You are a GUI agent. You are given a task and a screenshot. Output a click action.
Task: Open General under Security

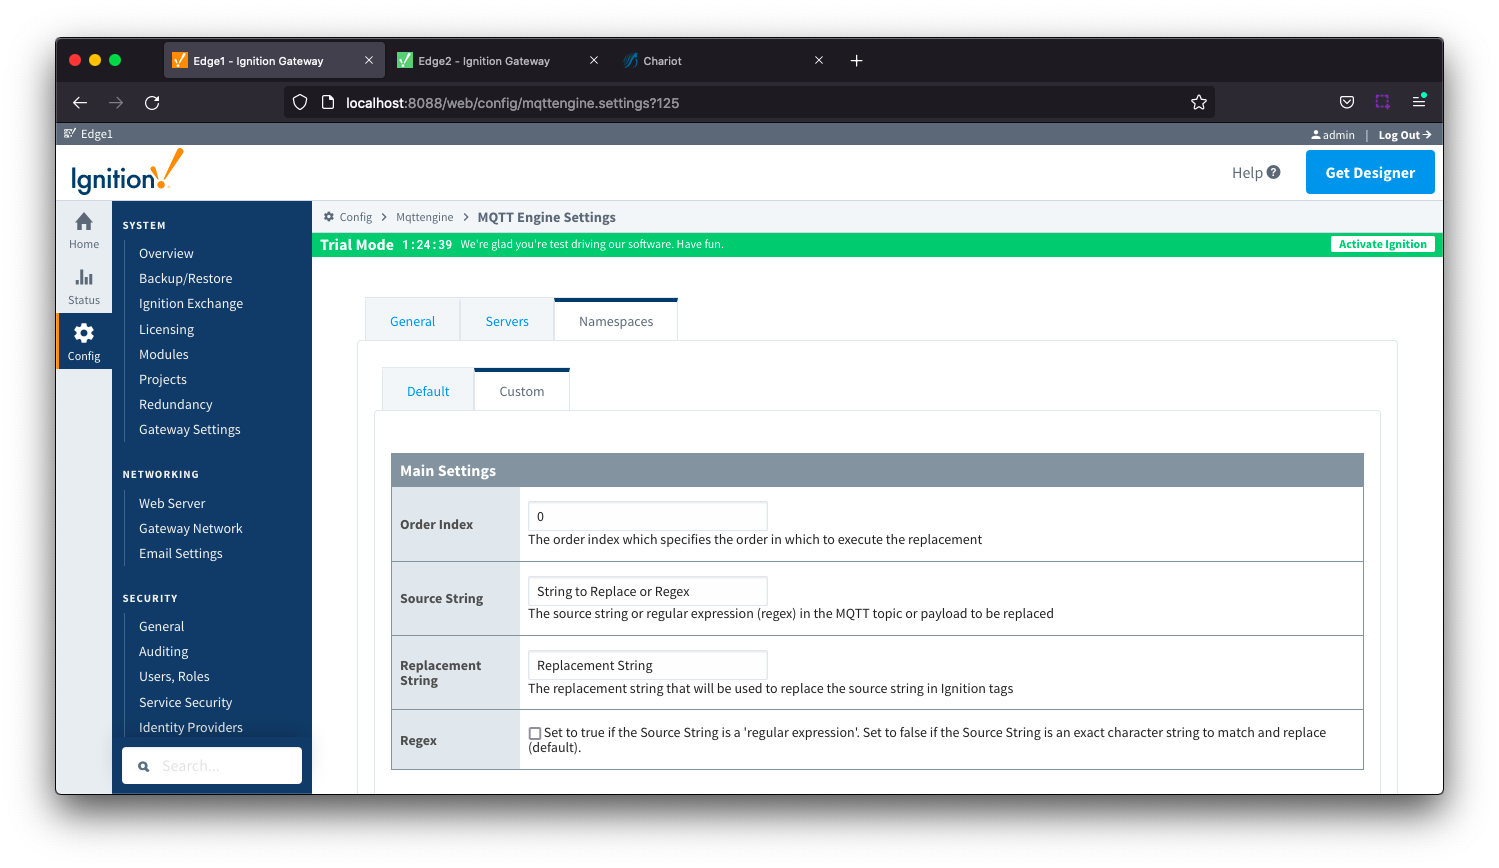(162, 626)
